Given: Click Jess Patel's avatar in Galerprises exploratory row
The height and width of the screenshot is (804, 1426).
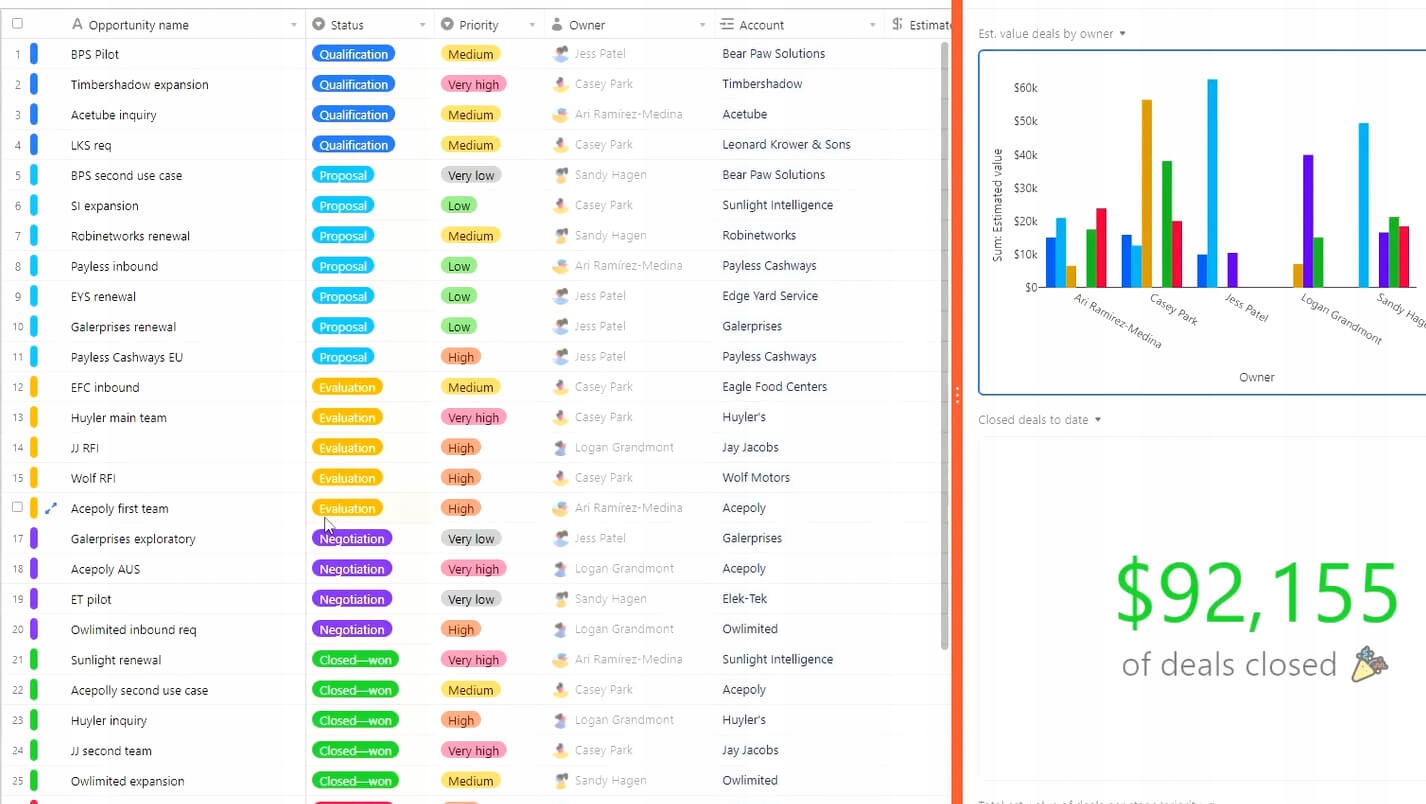Looking at the screenshot, I should tap(561, 538).
